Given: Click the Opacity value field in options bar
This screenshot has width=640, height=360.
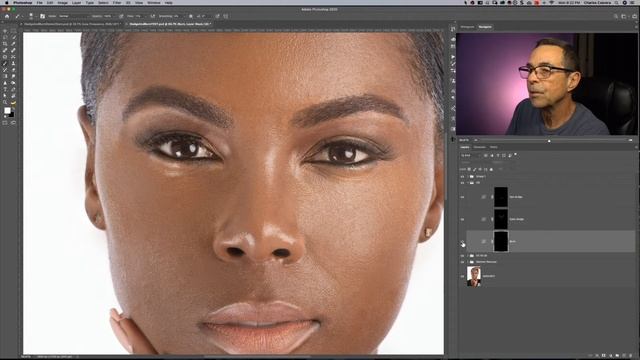Looking at the screenshot, I should 107,16.
